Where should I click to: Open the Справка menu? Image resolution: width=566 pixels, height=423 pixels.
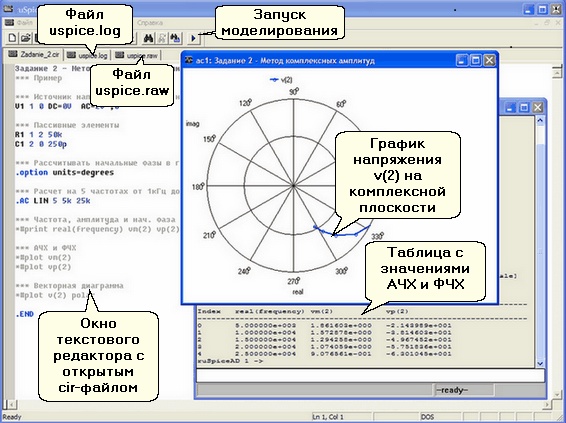click(x=150, y=23)
